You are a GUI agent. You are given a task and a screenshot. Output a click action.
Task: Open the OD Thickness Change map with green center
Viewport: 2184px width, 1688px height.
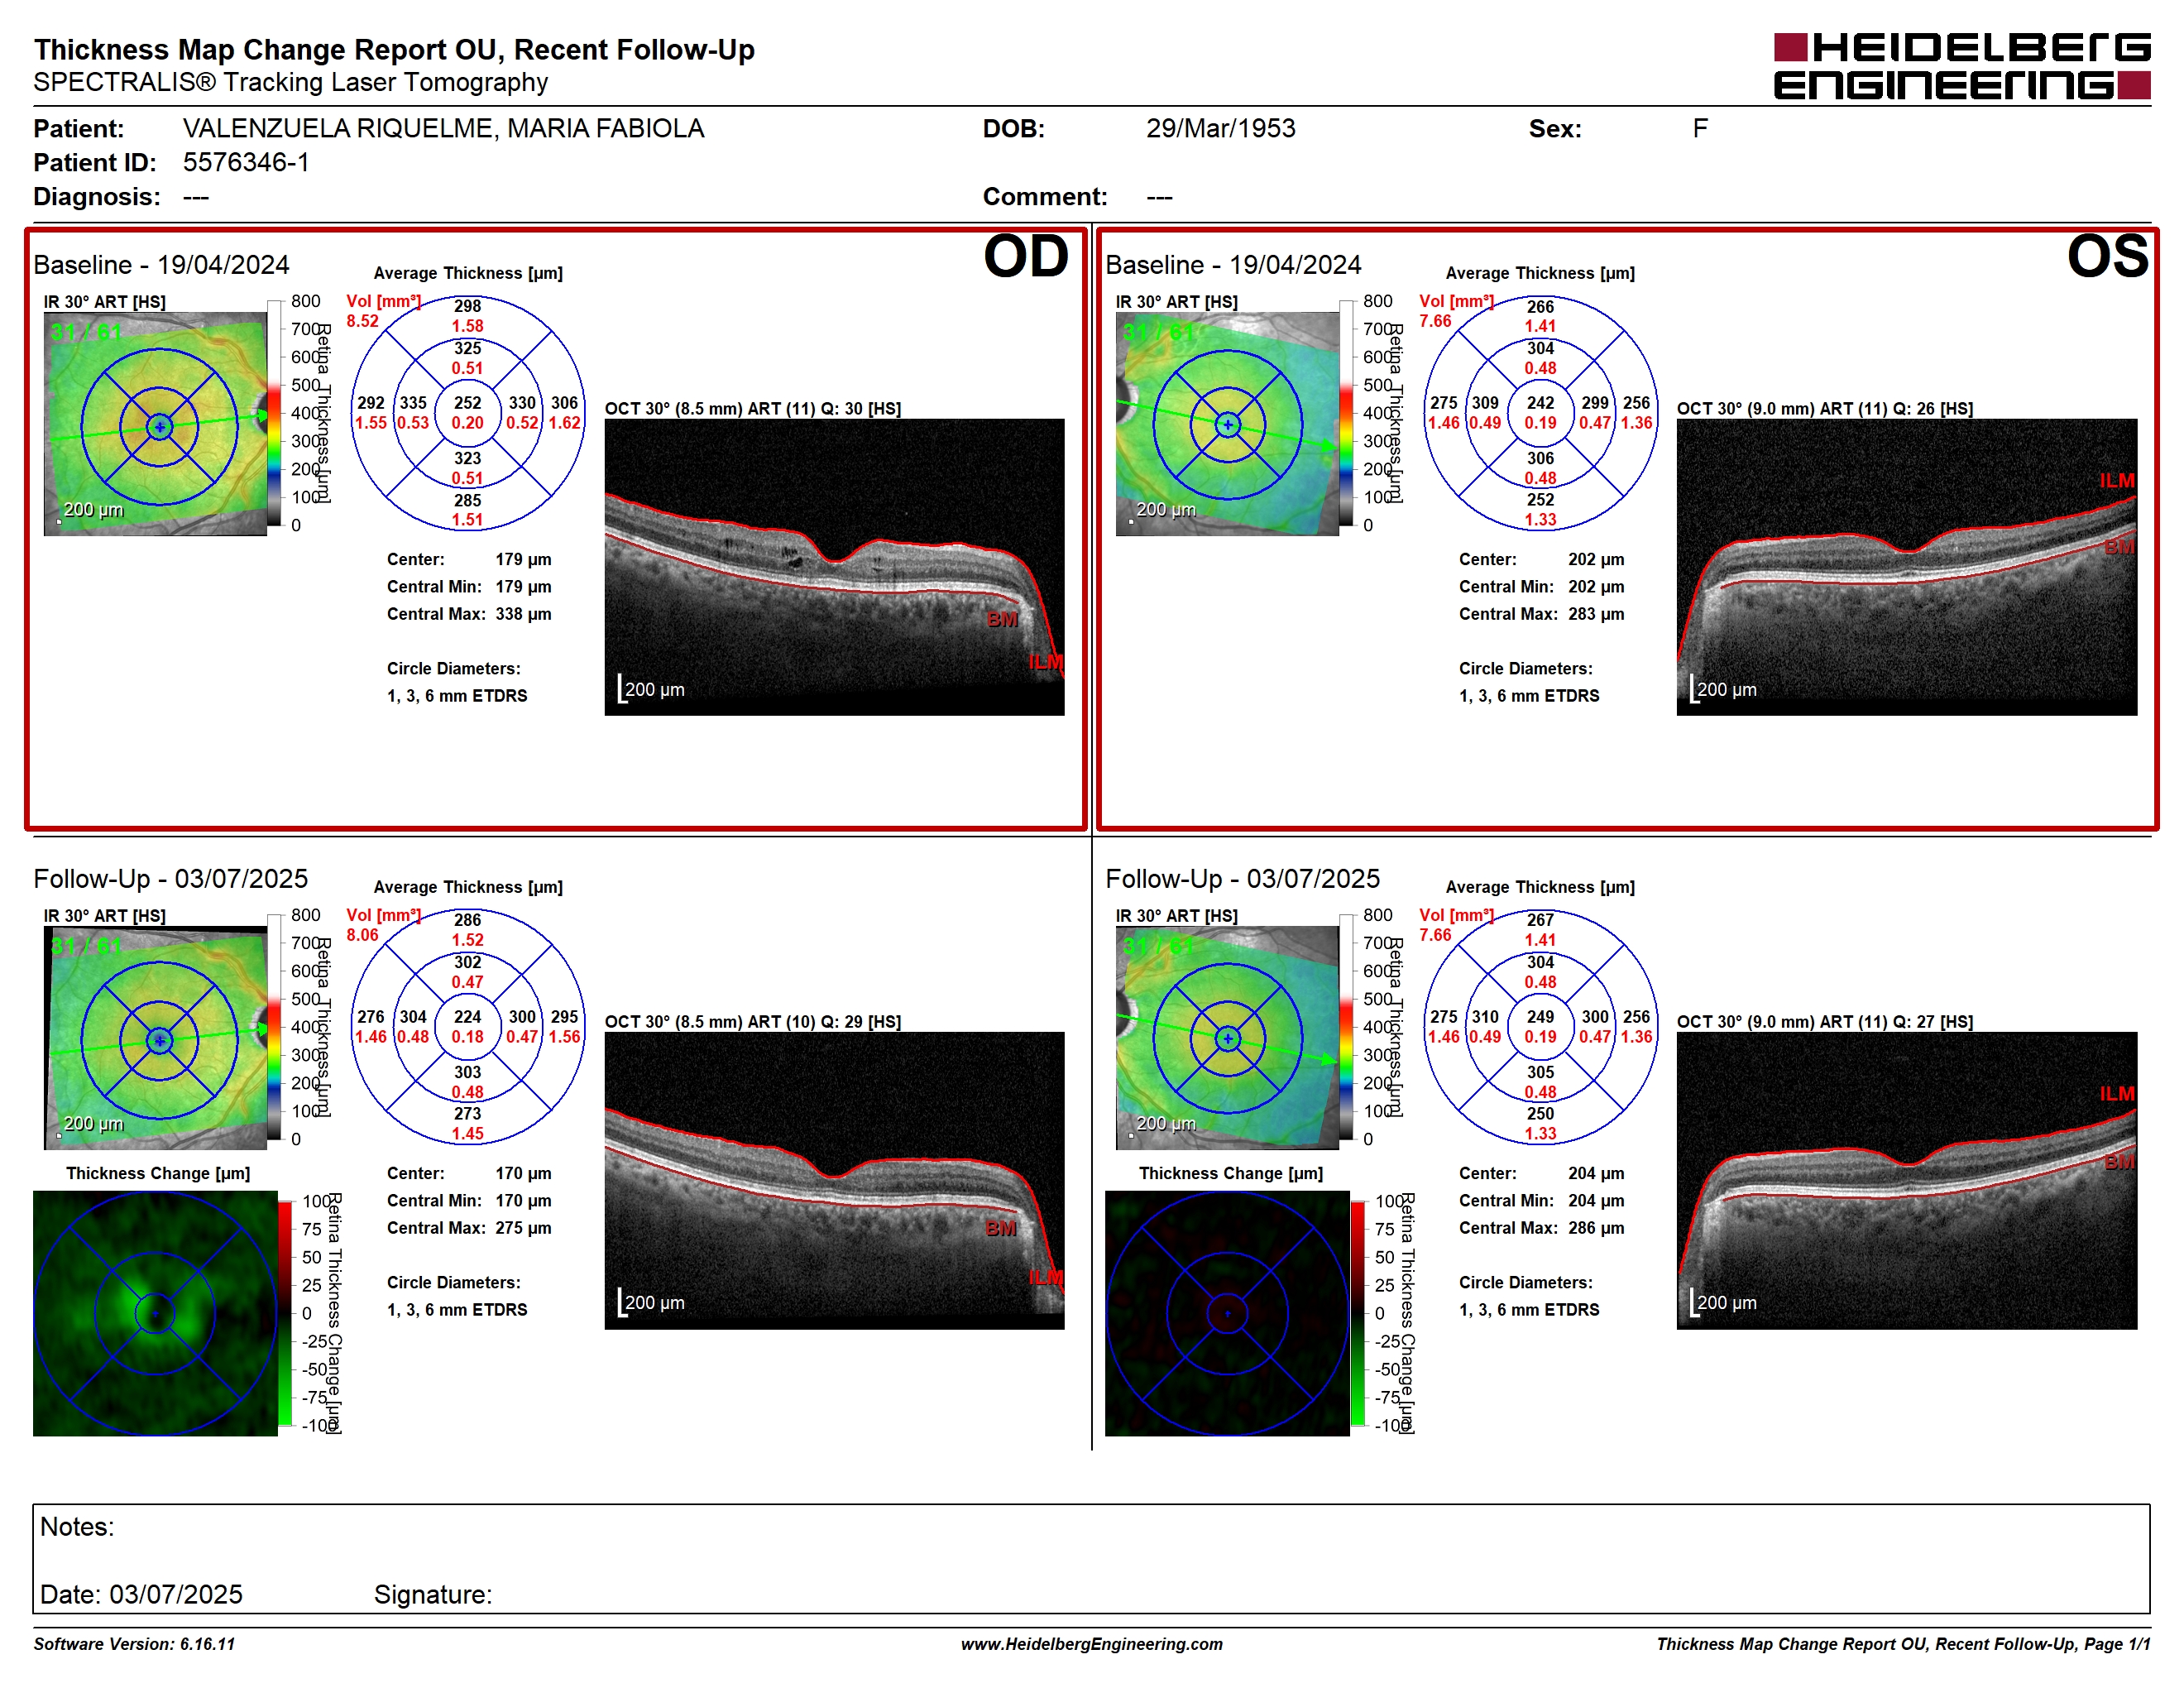pos(155,1313)
